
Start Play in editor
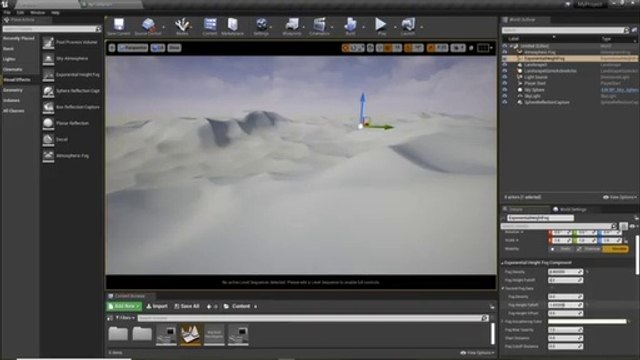pos(381,25)
